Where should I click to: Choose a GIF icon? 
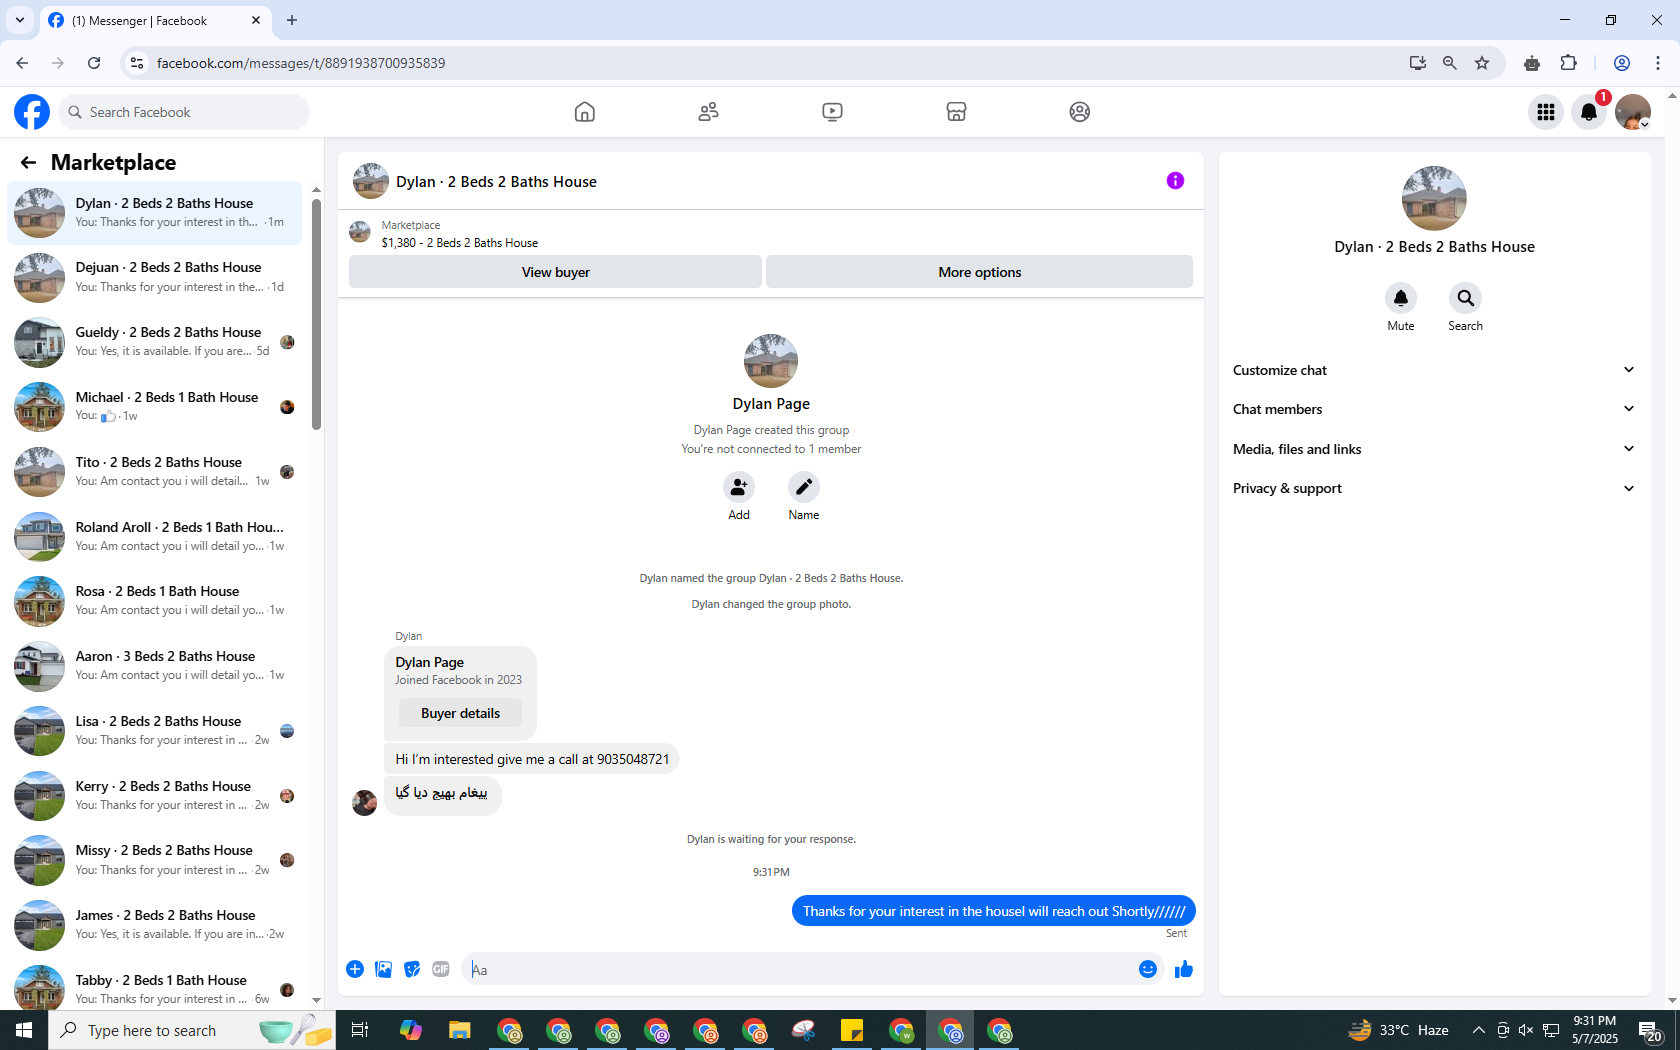pos(441,969)
